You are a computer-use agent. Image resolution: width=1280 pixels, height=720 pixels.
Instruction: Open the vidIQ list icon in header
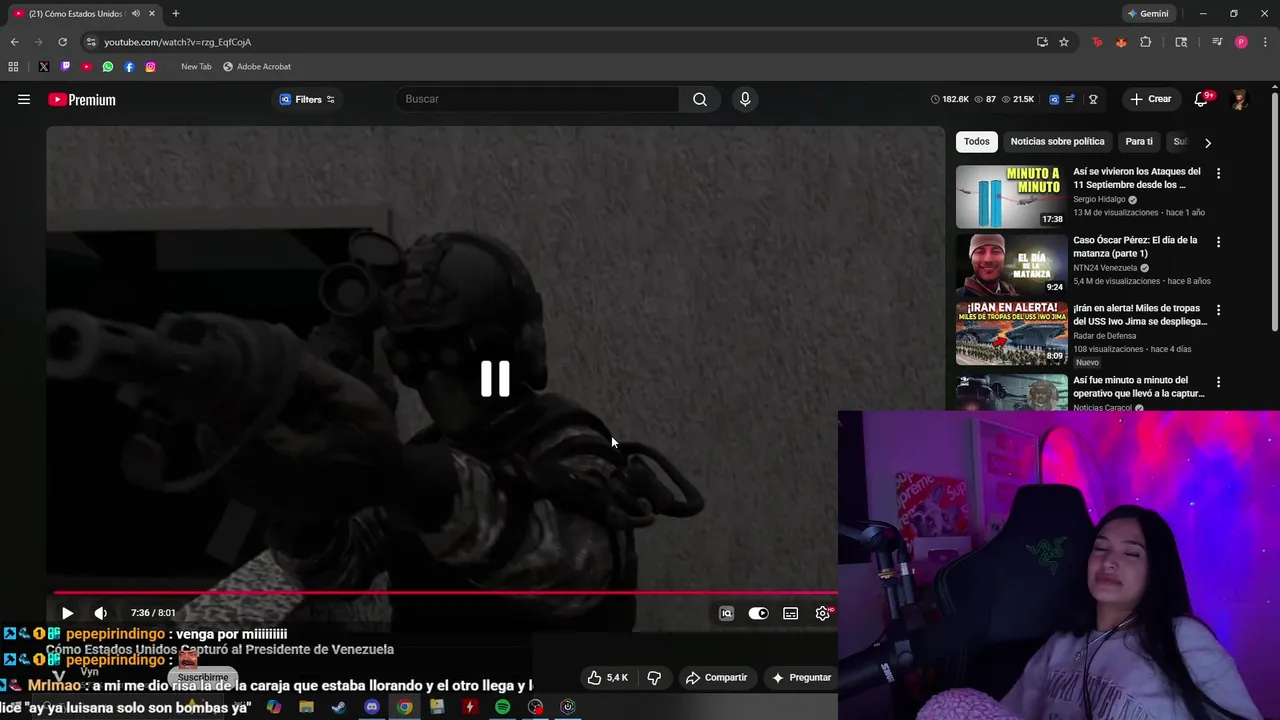(x=1070, y=99)
